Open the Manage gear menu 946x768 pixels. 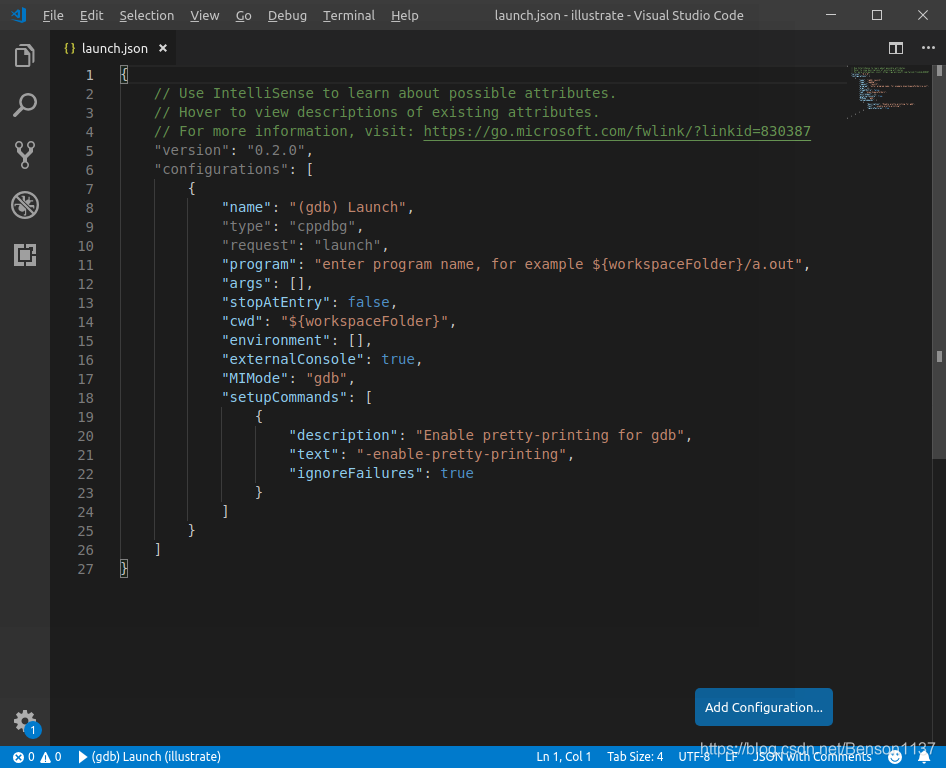point(25,722)
